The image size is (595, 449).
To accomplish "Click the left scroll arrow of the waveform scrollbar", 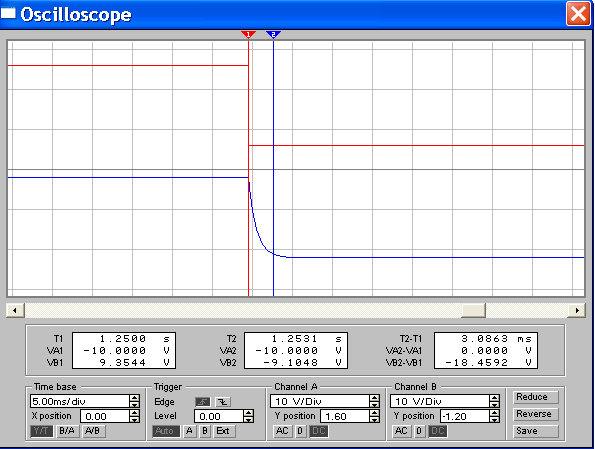I will pos(15,310).
